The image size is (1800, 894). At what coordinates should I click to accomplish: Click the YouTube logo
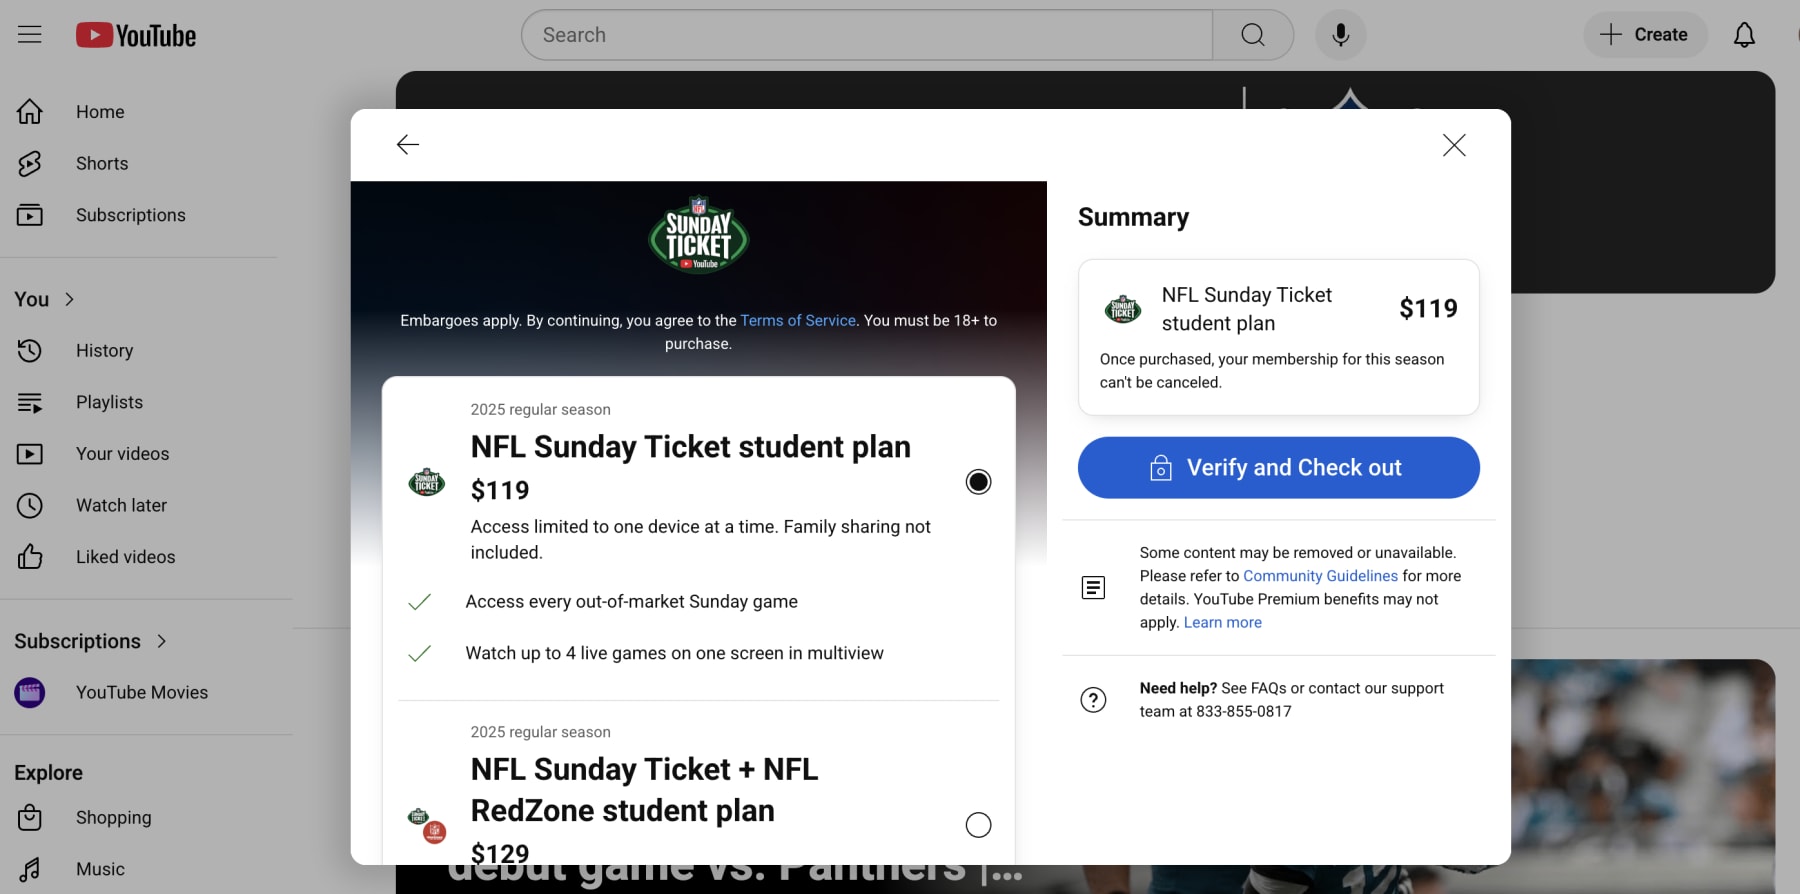coord(136,36)
